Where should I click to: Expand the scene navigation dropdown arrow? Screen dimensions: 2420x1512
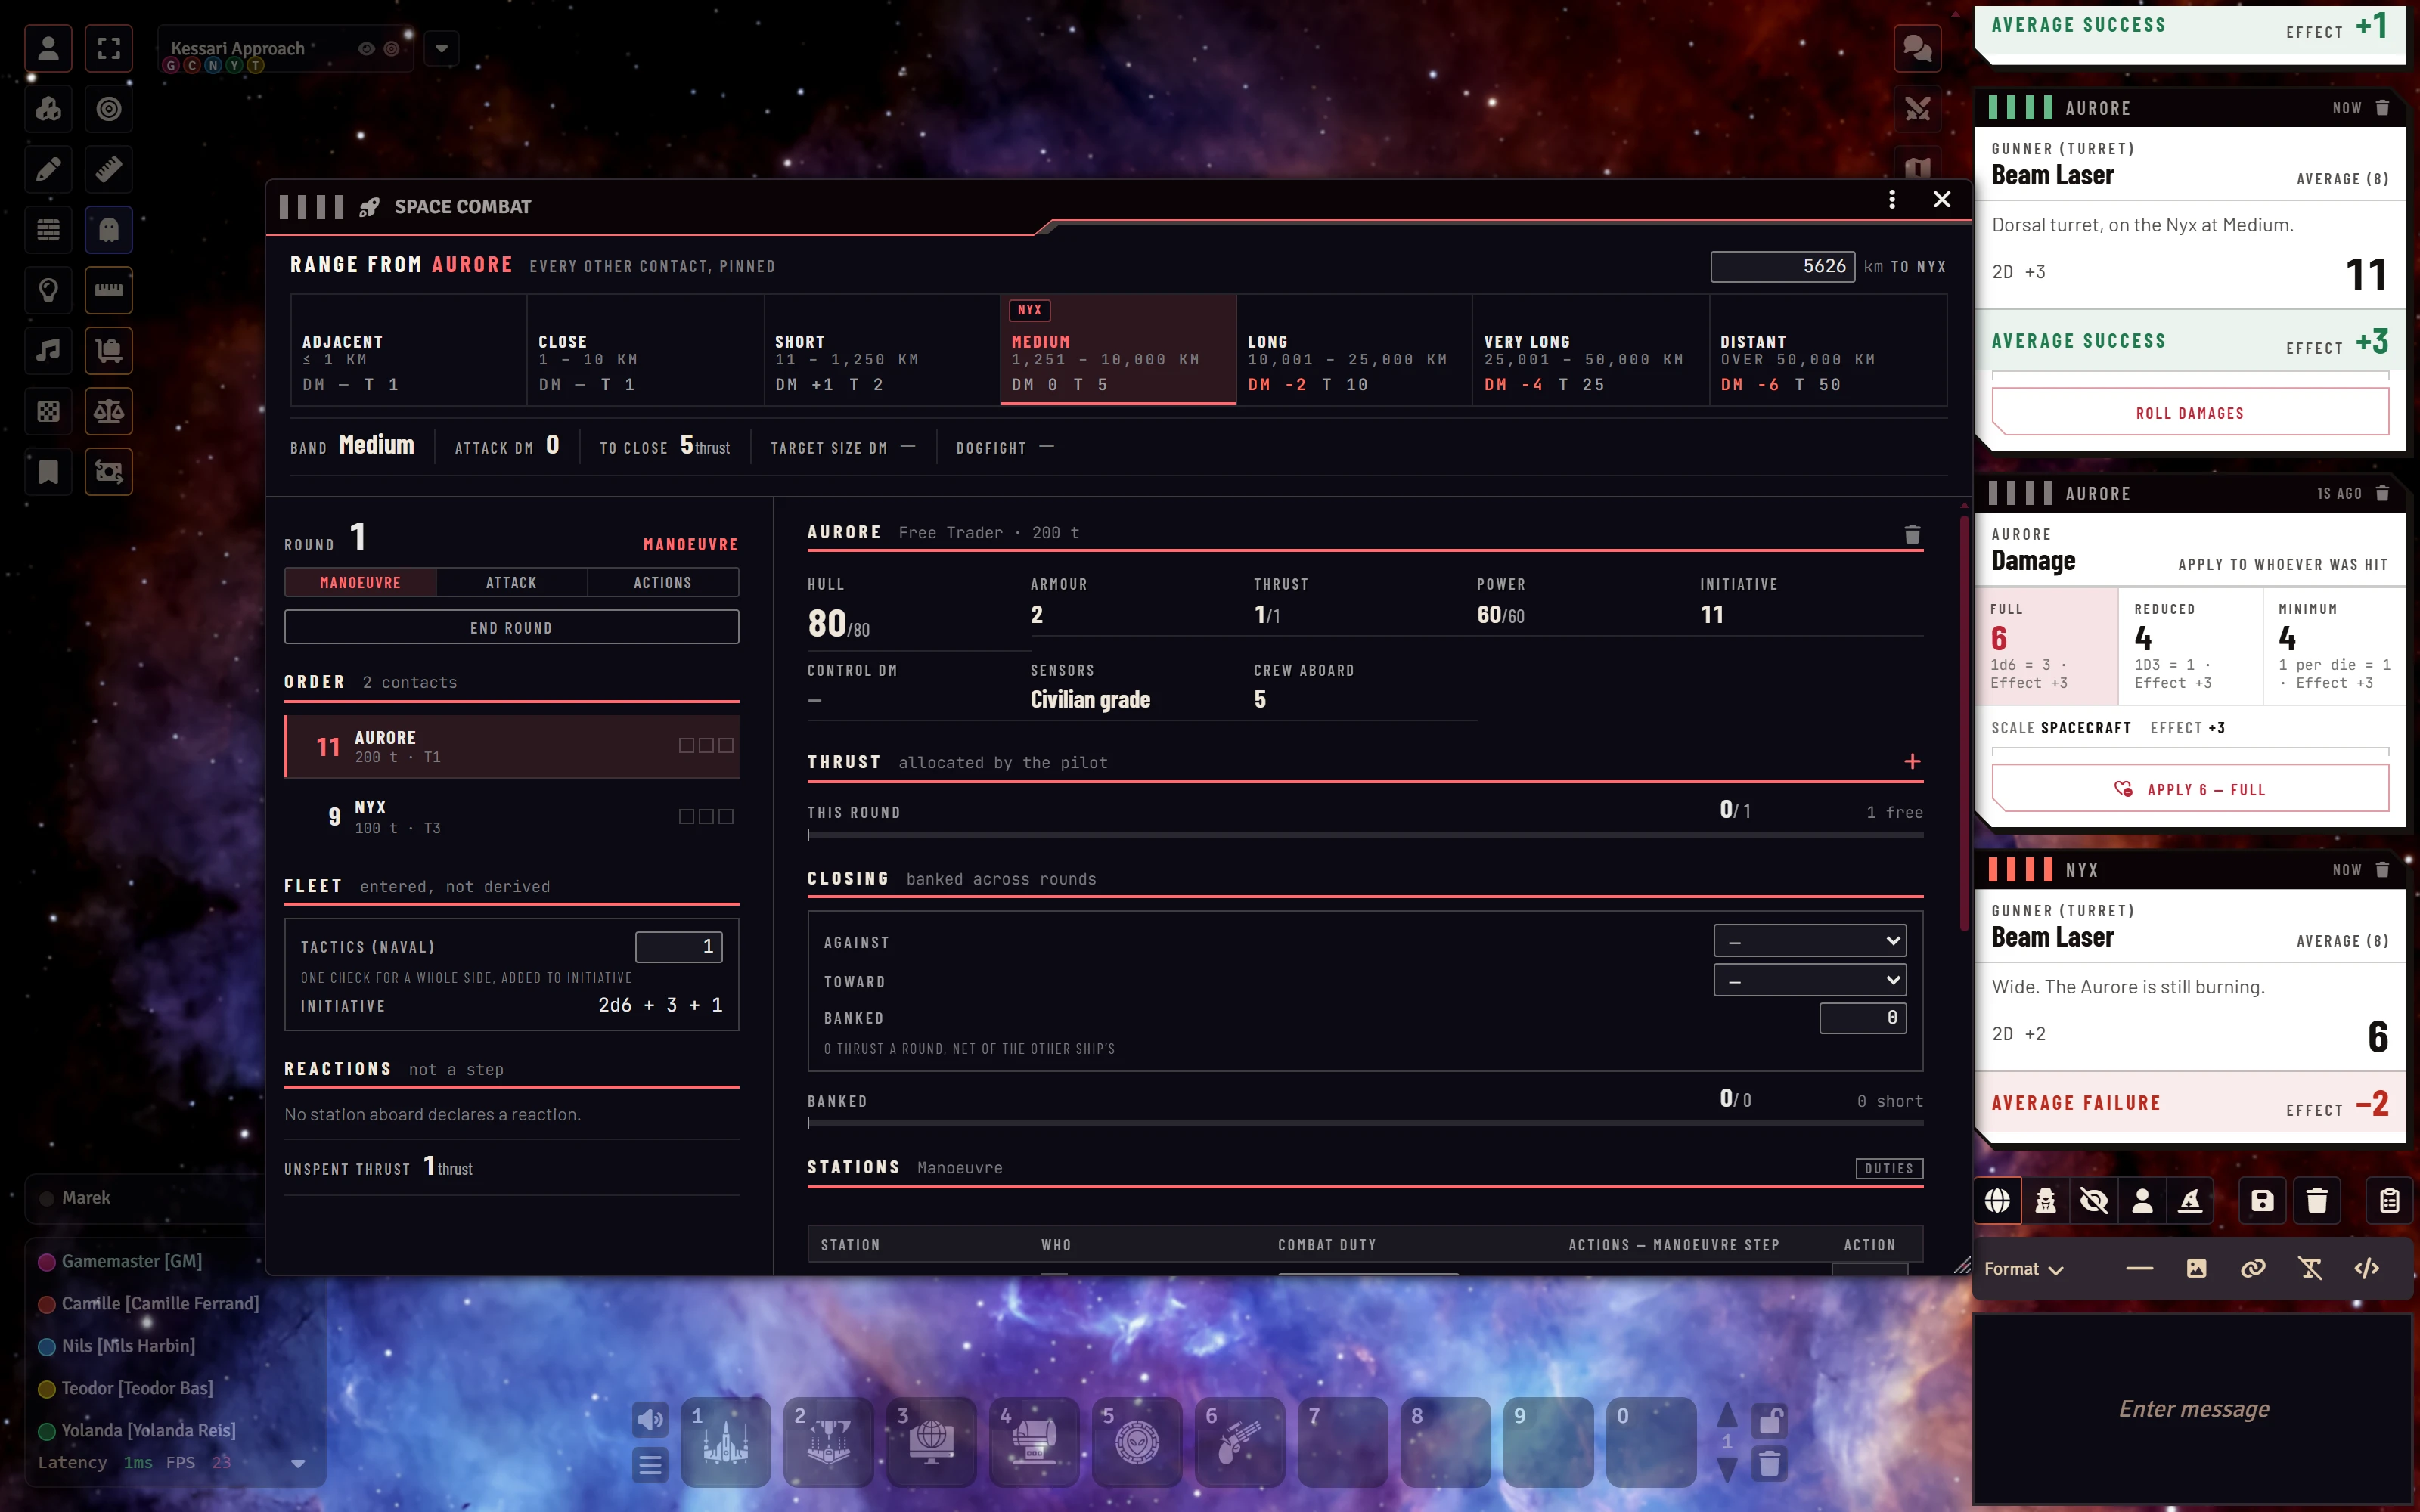tap(441, 48)
